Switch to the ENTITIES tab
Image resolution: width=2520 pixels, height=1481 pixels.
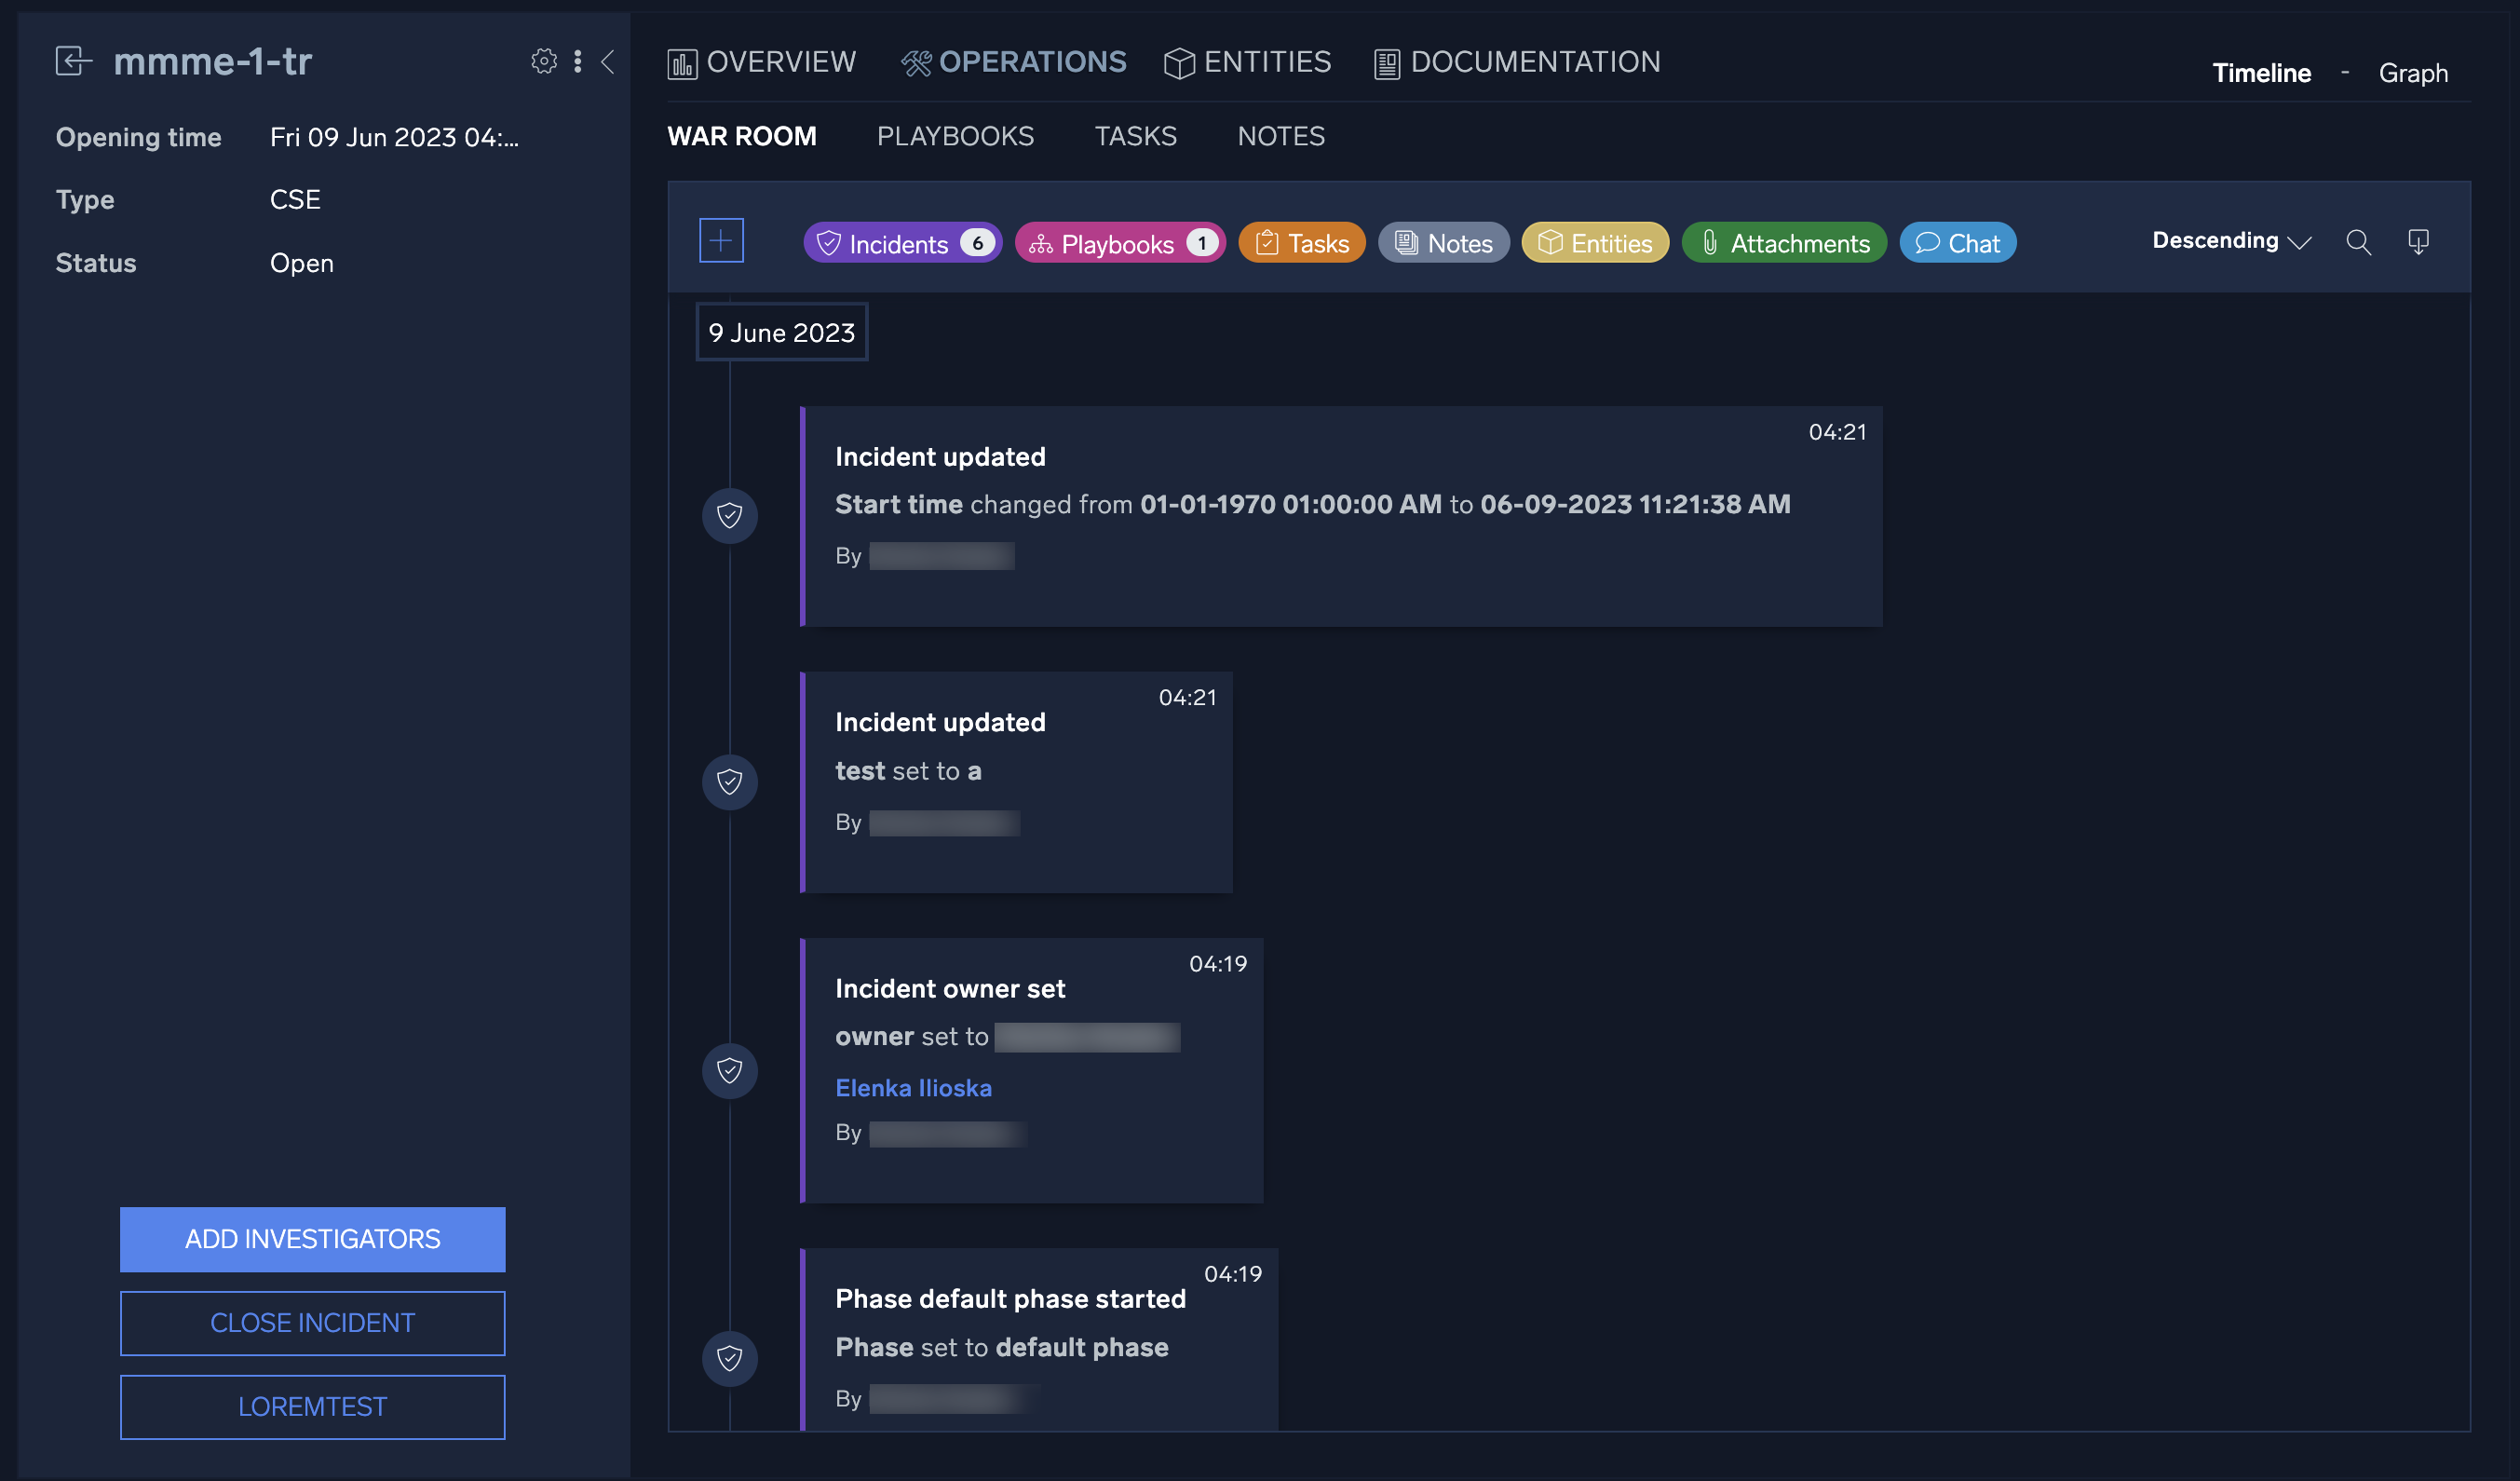[x=1248, y=63]
